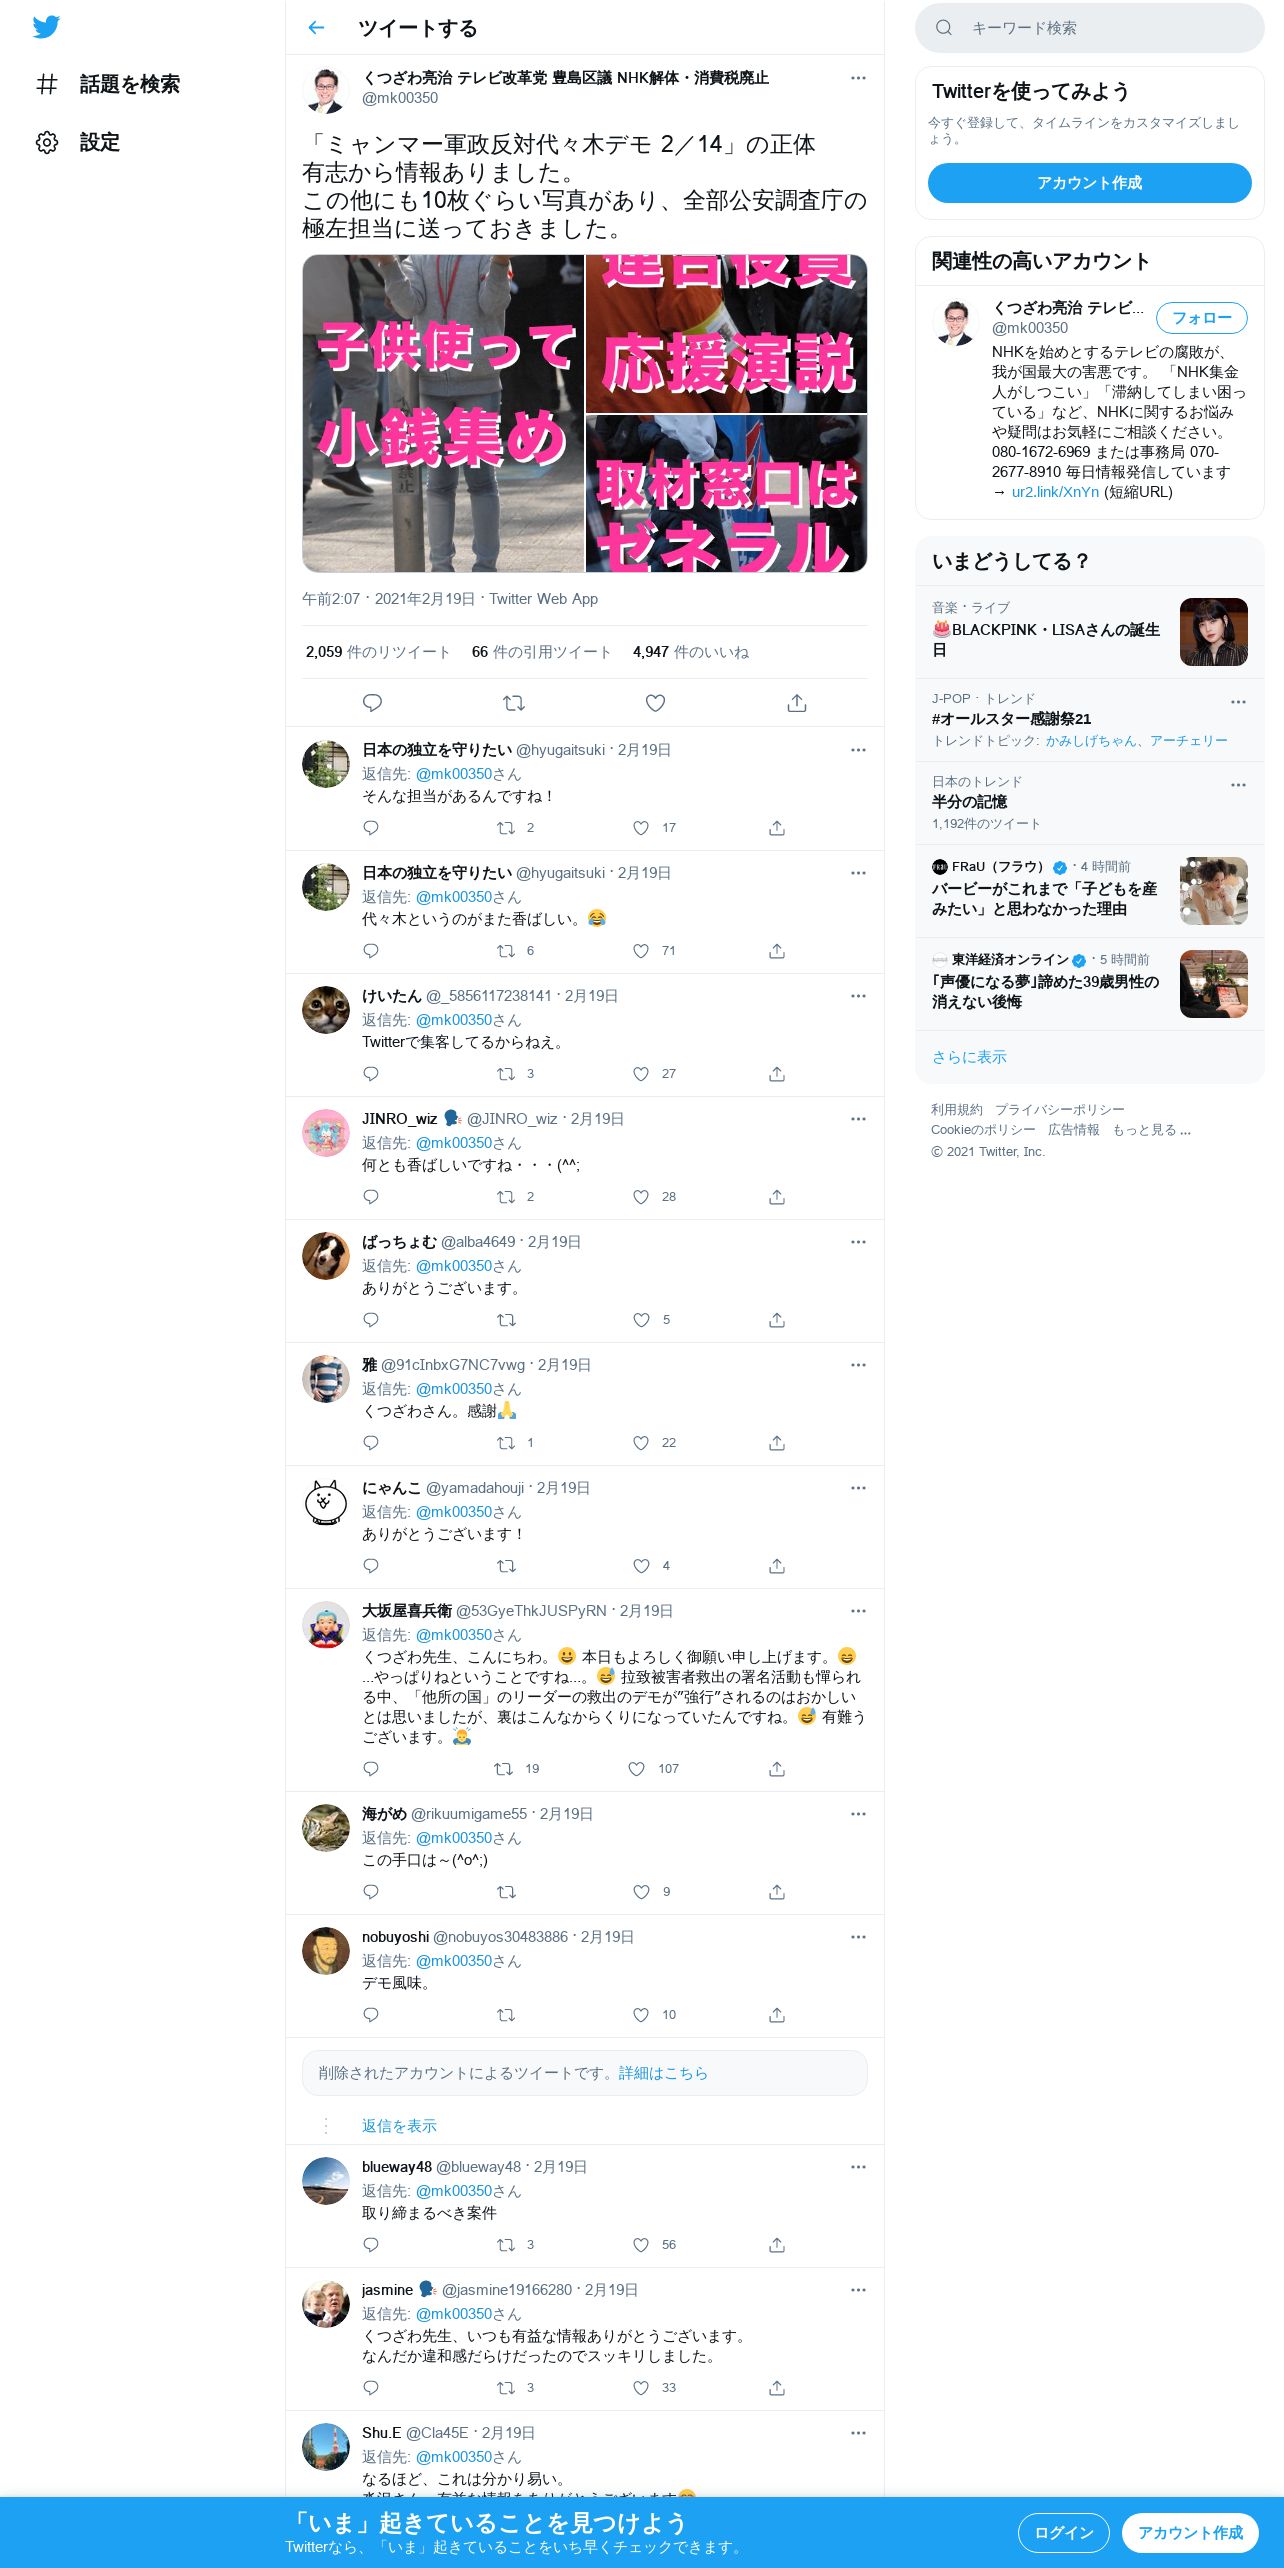Image resolution: width=1284 pixels, height=2568 pixels.
Task: Open the さらに表示 link under trends
Action: [x=969, y=1057]
